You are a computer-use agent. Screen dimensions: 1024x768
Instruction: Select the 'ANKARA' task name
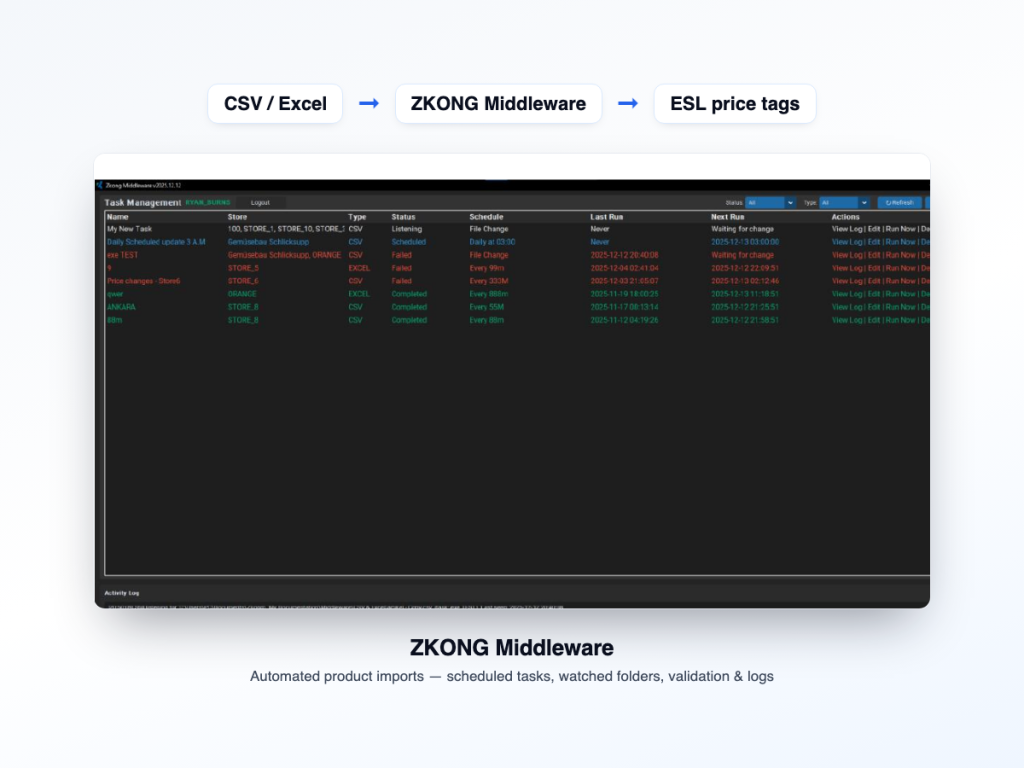pos(121,307)
